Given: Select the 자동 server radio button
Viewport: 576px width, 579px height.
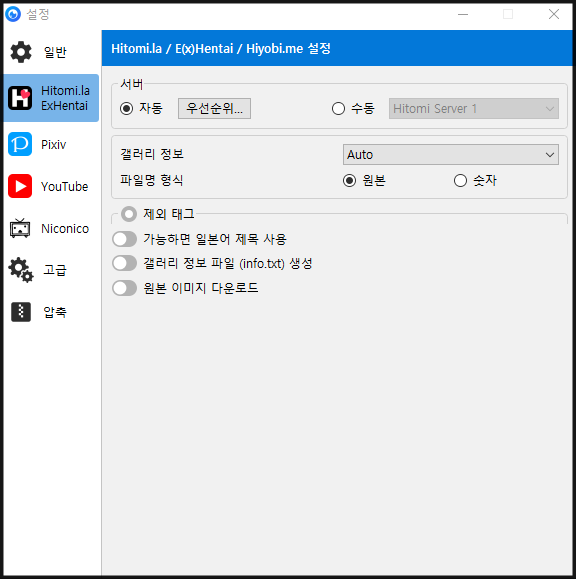Looking at the screenshot, I should point(127,109).
